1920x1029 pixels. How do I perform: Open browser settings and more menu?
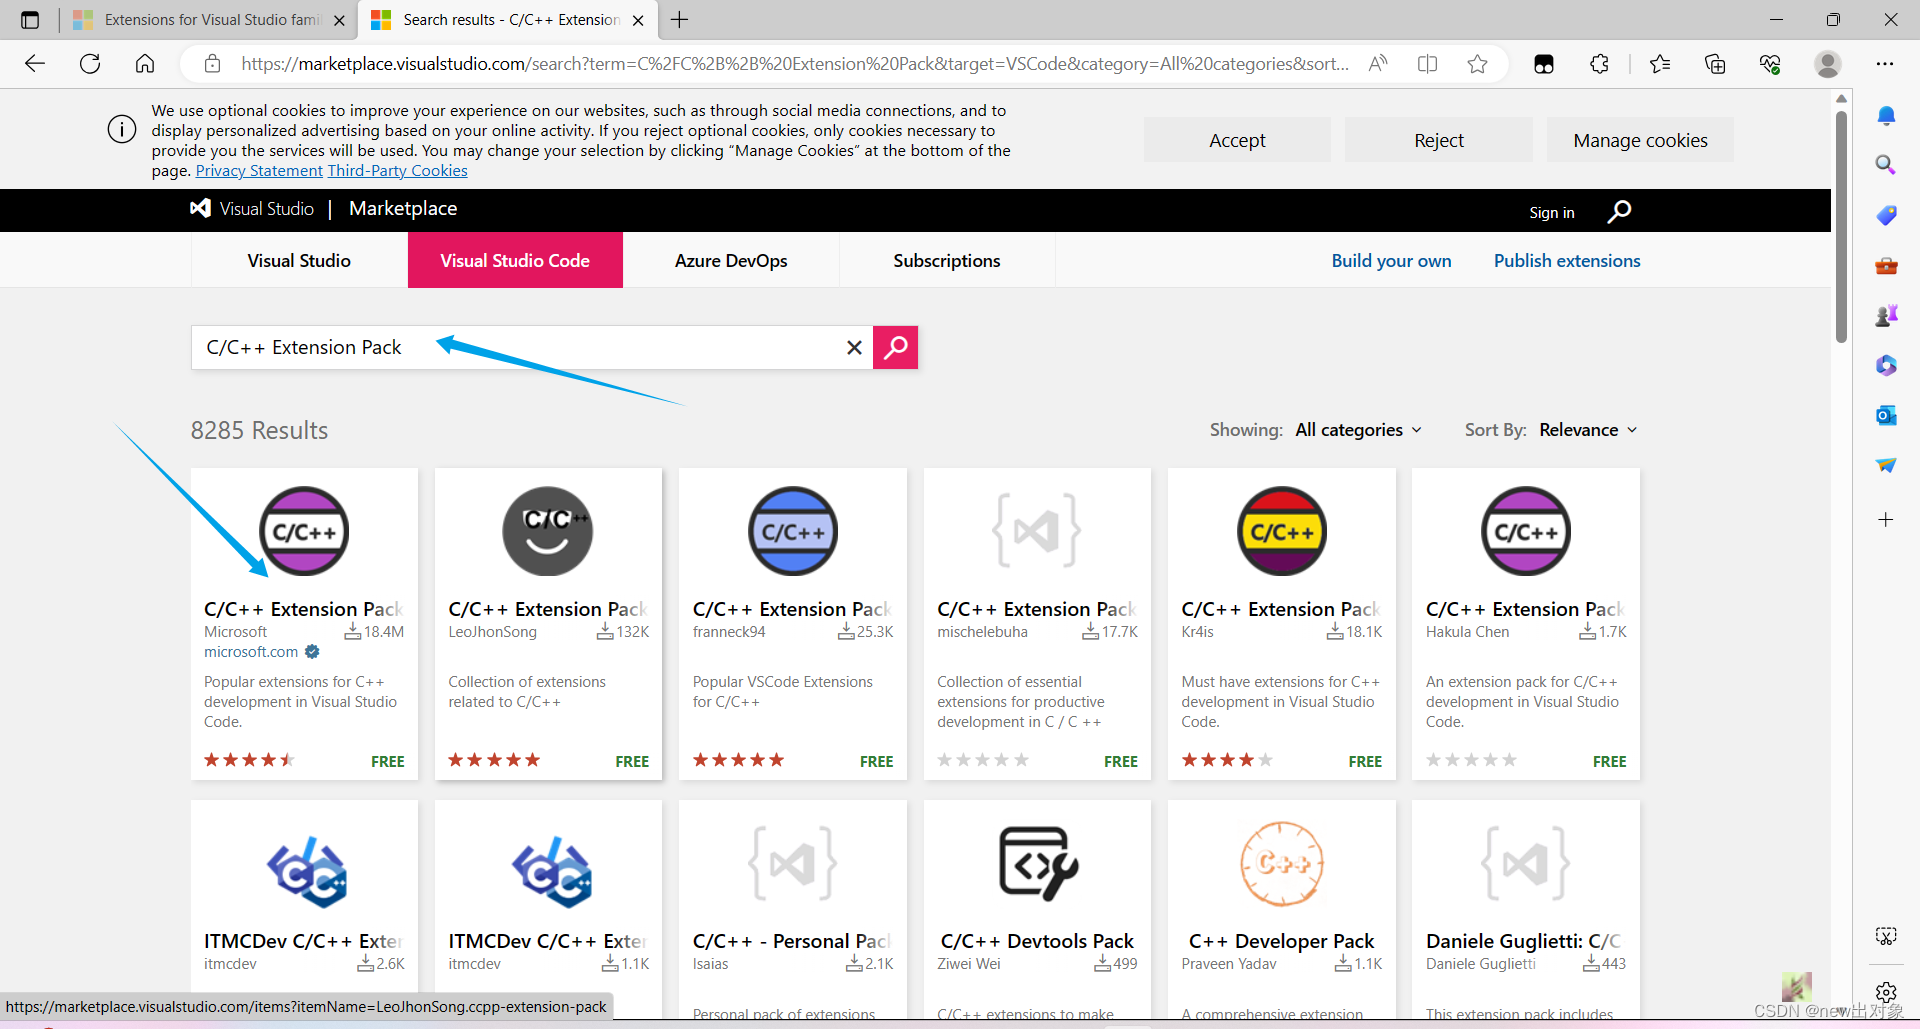pyautogui.click(x=1885, y=64)
